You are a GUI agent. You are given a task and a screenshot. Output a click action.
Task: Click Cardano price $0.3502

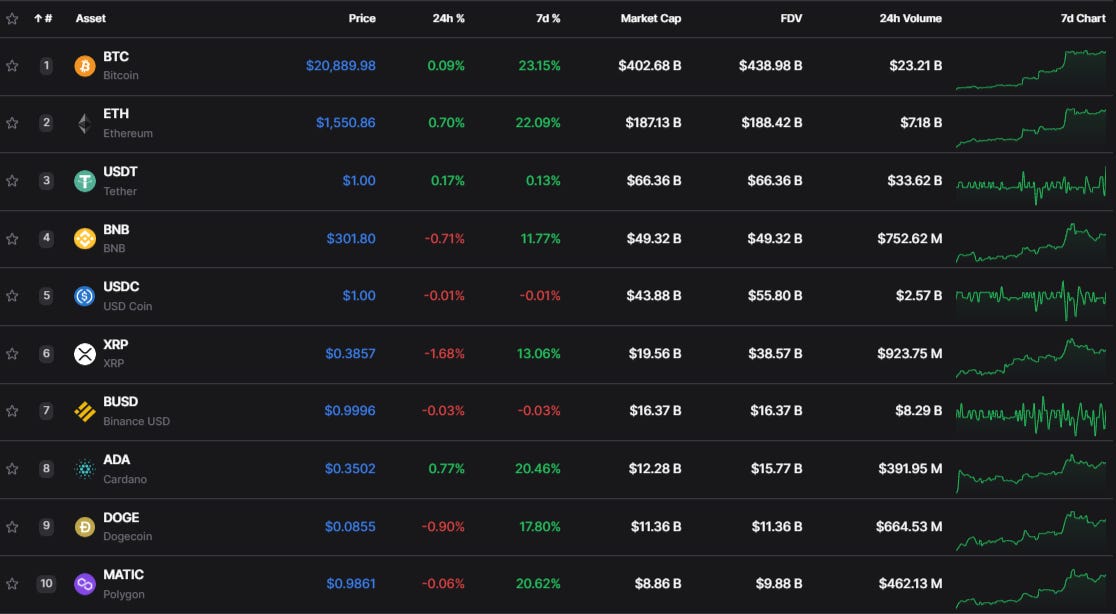pos(350,469)
